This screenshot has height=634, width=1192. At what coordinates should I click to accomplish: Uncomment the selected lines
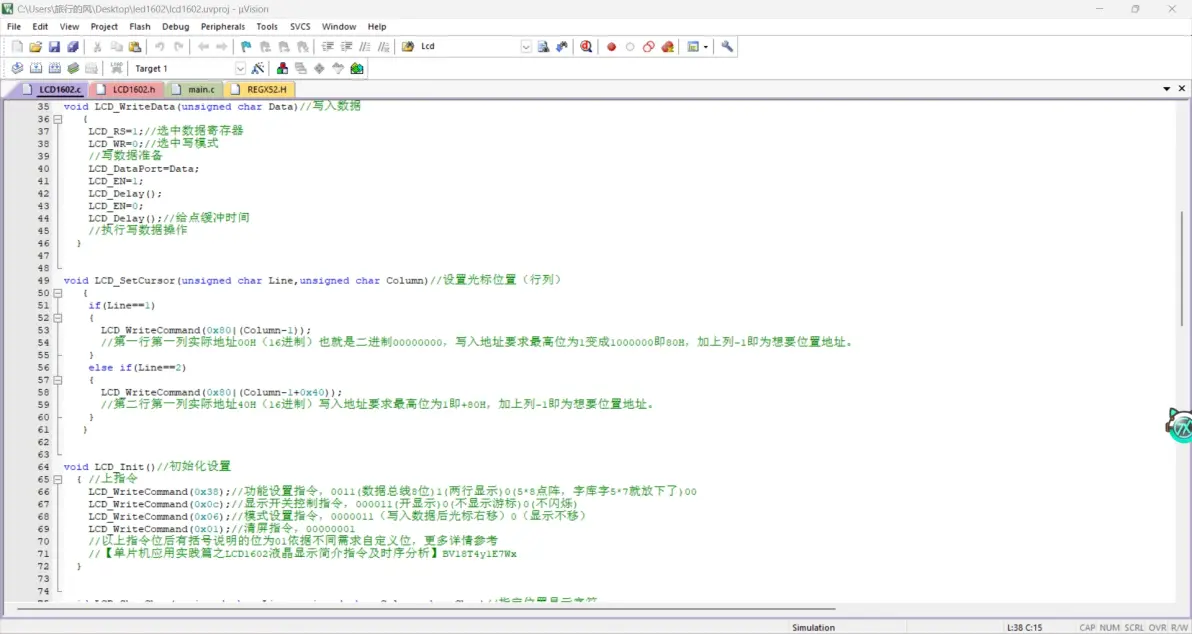384,46
